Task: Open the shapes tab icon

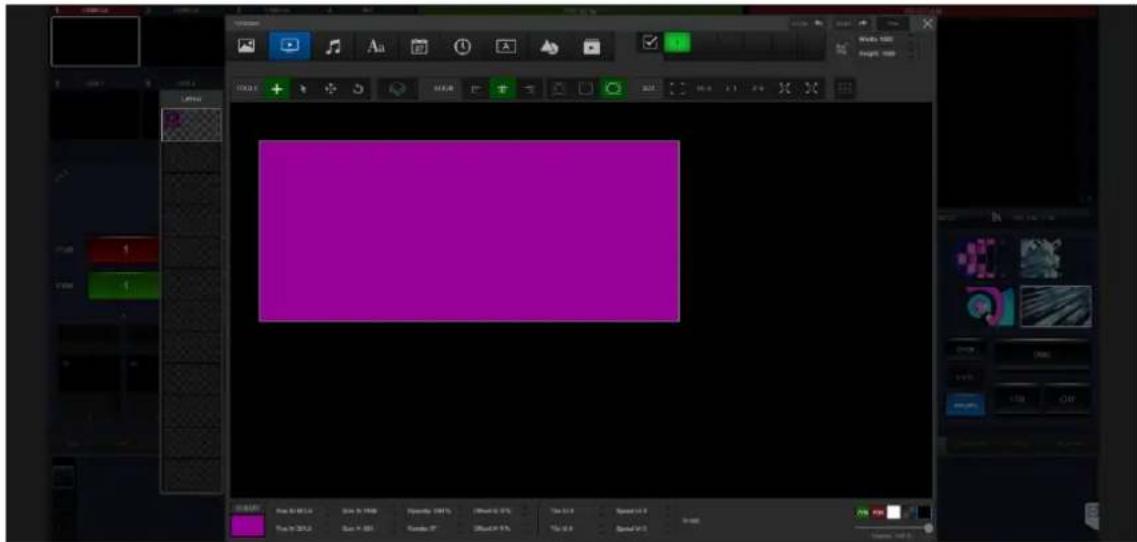Action: [548, 46]
